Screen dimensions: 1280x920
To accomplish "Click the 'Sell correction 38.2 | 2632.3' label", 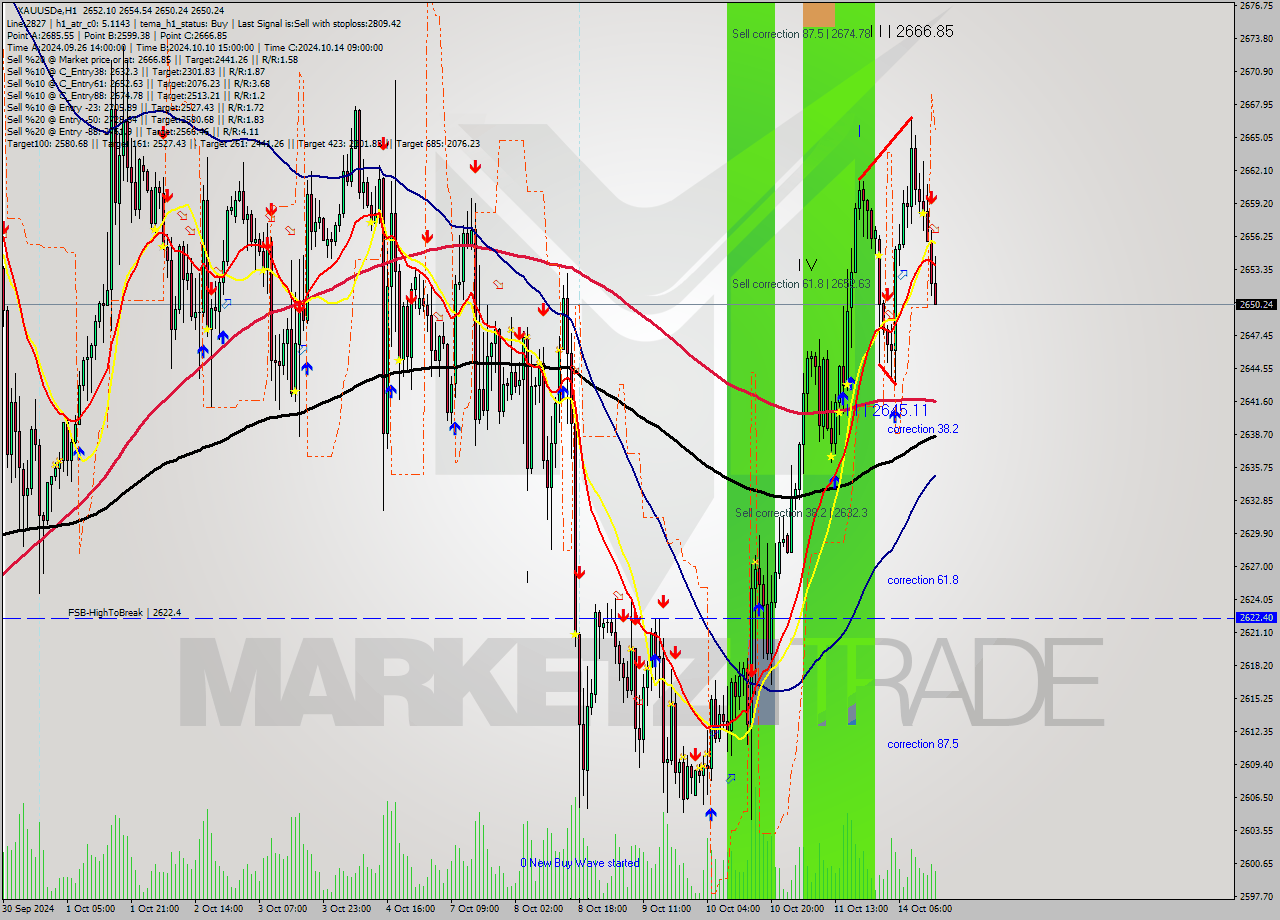I will (x=801, y=513).
